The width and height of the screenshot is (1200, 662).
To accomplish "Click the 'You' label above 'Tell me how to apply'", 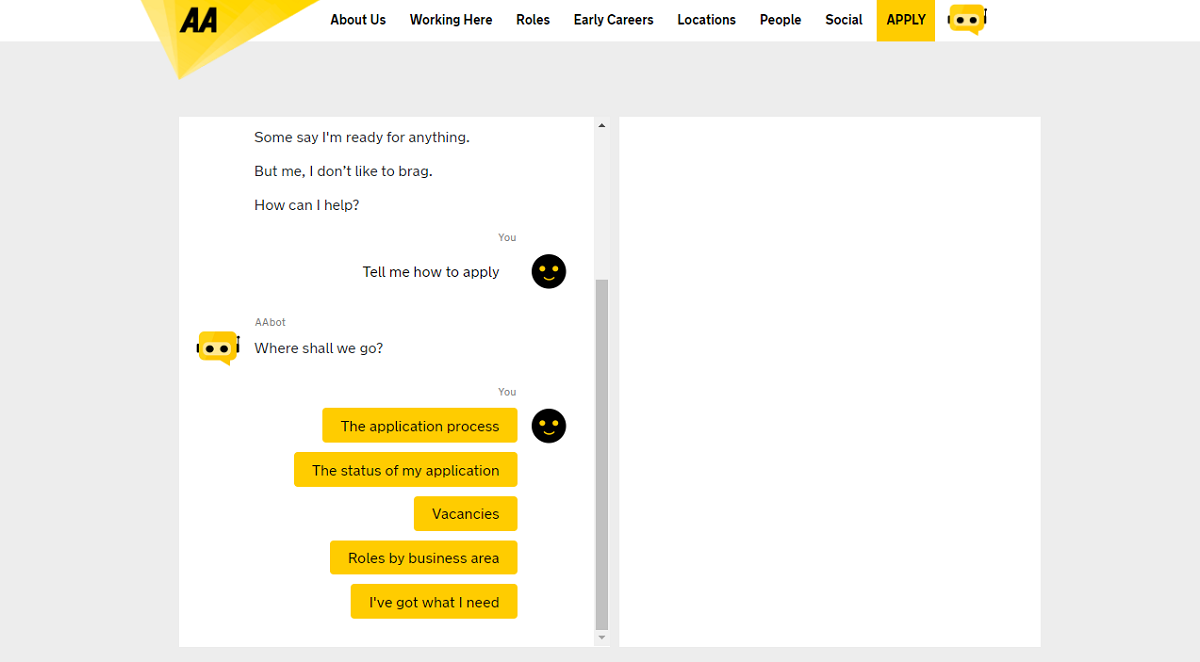I will click(x=507, y=237).
